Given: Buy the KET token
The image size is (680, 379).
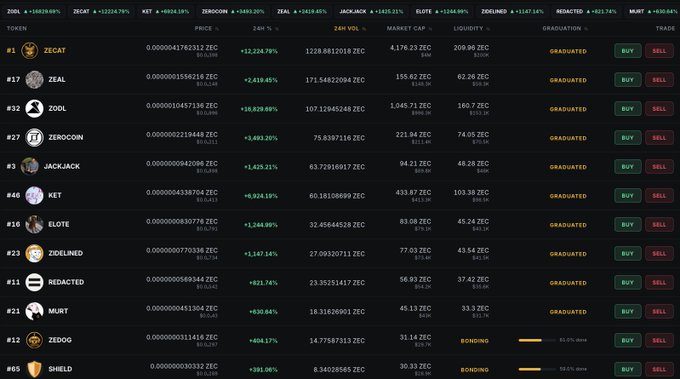Looking at the screenshot, I should [x=628, y=196].
